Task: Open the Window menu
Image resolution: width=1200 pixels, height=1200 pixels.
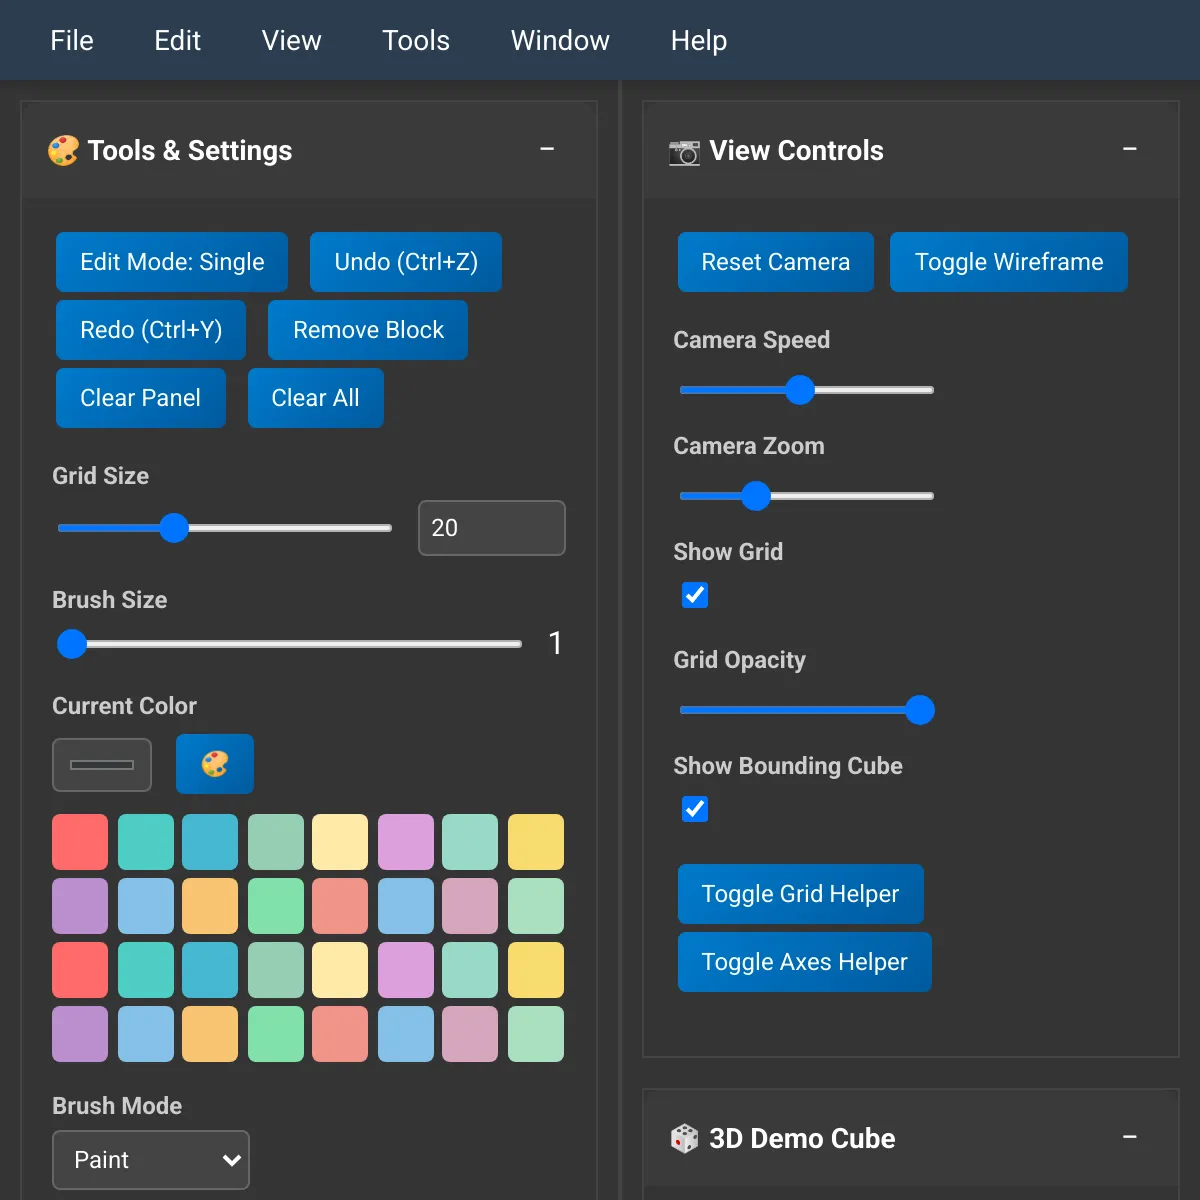Action: pyautogui.click(x=560, y=40)
